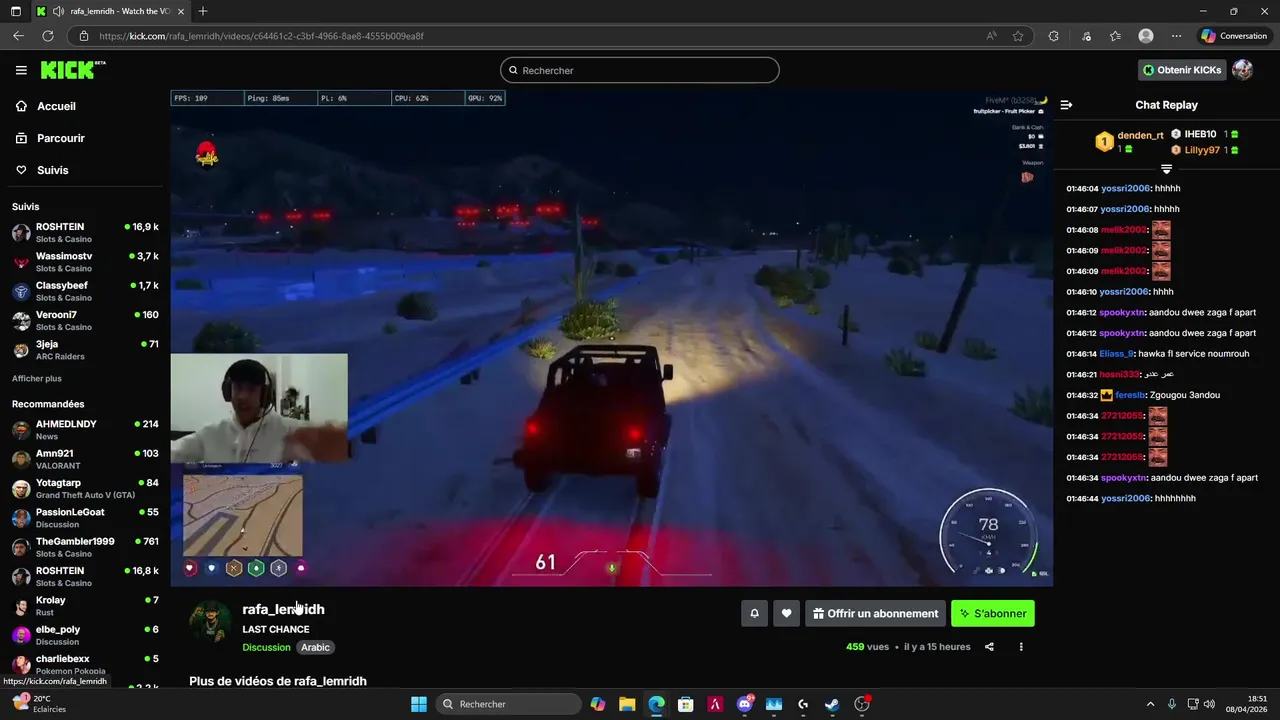
Task: Select the rafa_lemridh browser tab
Action: point(110,11)
